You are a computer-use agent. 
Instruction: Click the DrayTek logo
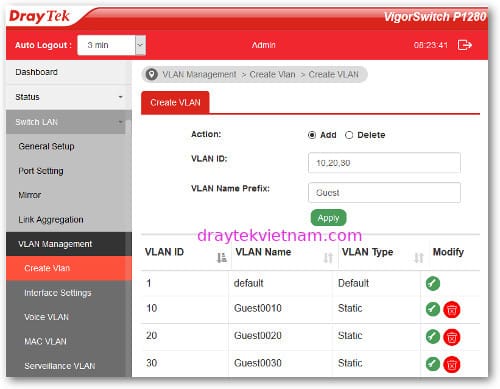point(39,17)
